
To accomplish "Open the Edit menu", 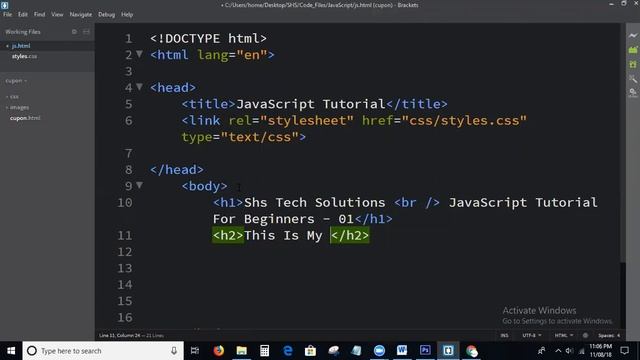I will (22, 14).
